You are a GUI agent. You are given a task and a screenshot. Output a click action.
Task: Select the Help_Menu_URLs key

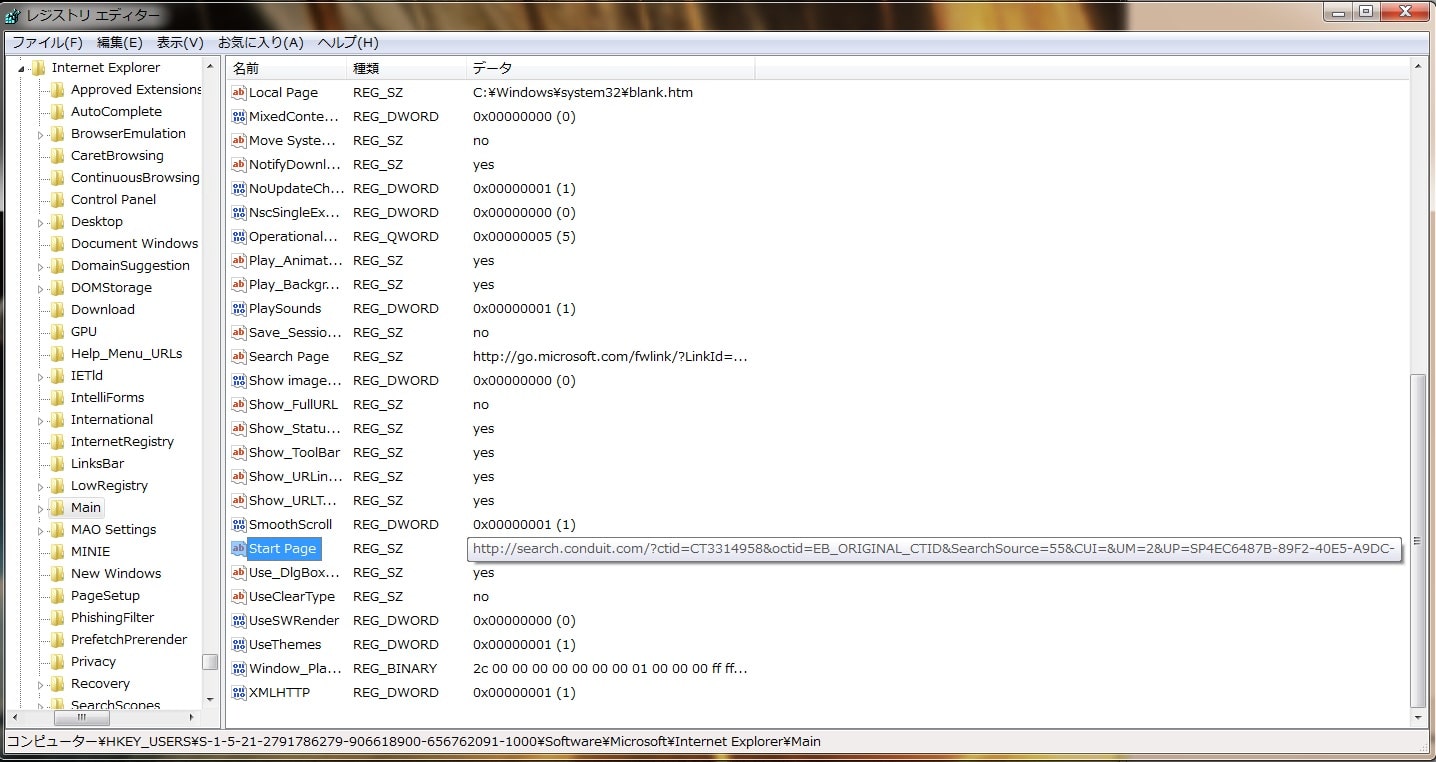tap(126, 353)
